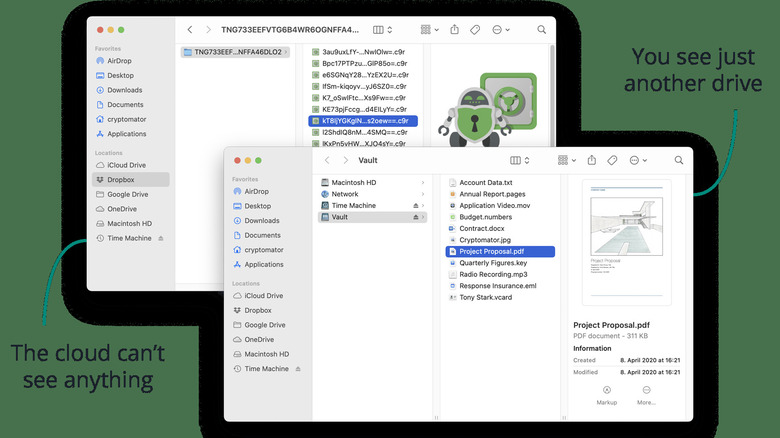This screenshot has height=438, width=780.
Task: Select the Contract.docx file
Action: coord(481,229)
